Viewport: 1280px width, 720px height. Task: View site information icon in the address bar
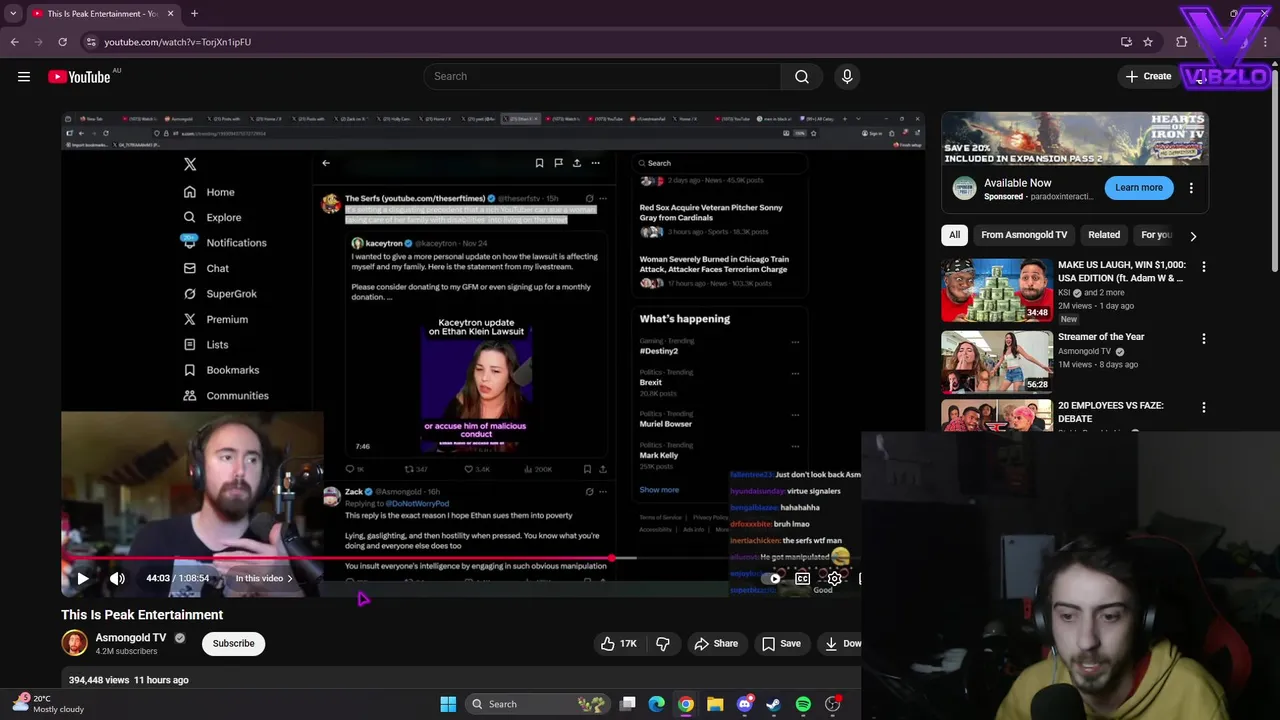pos(91,42)
